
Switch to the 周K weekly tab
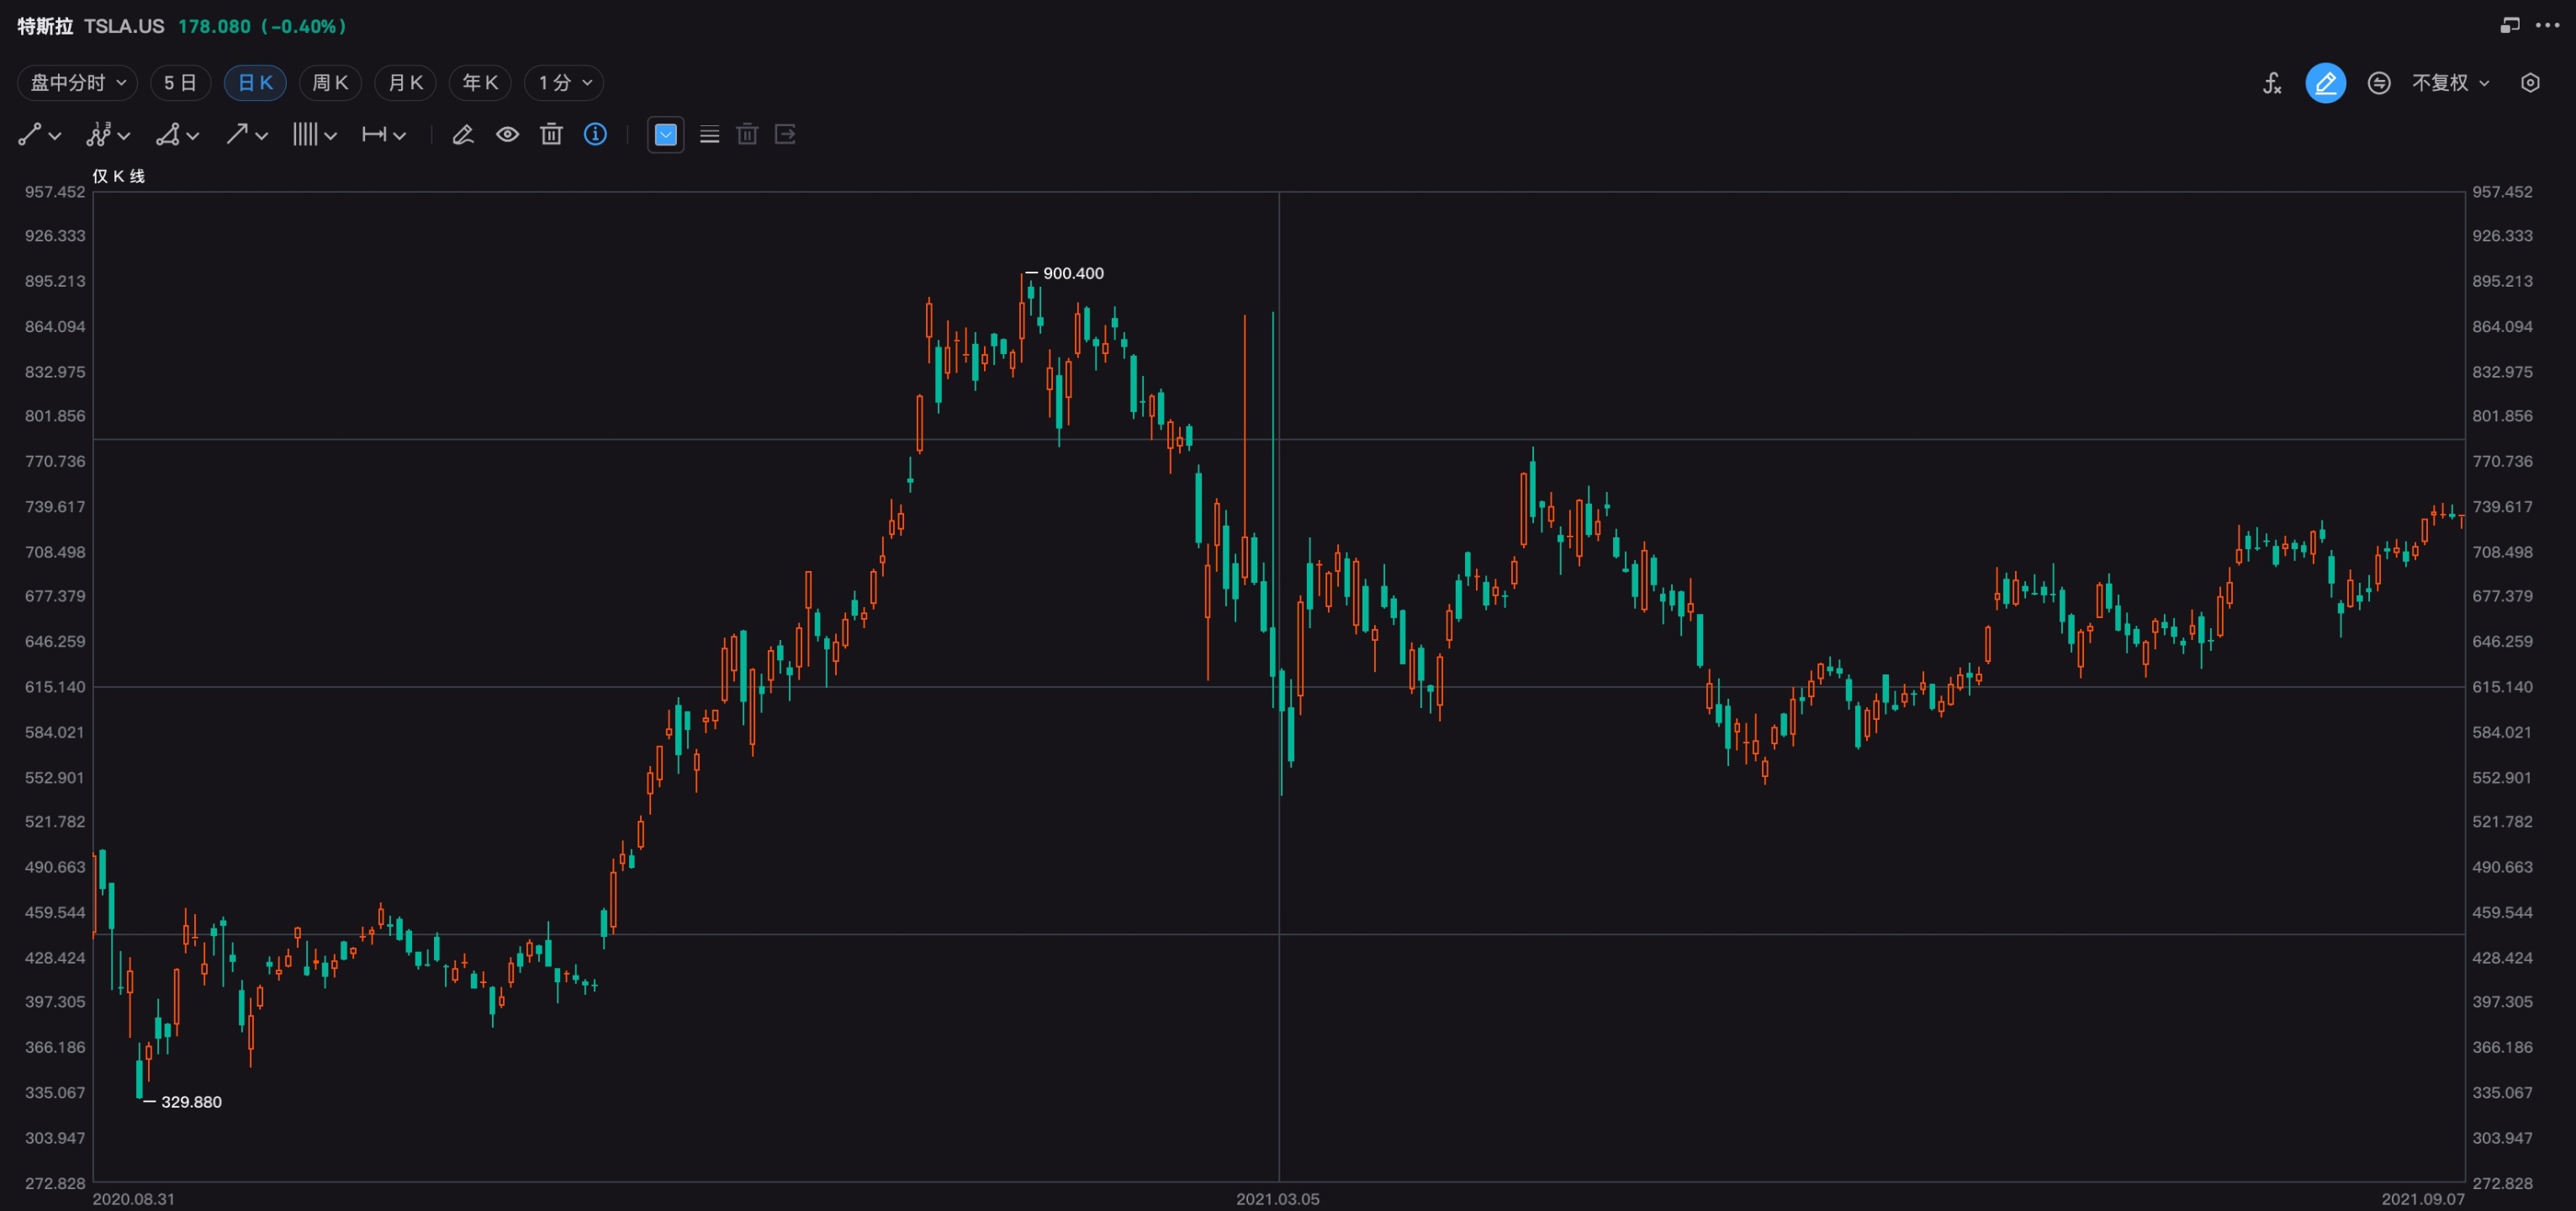(330, 83)
